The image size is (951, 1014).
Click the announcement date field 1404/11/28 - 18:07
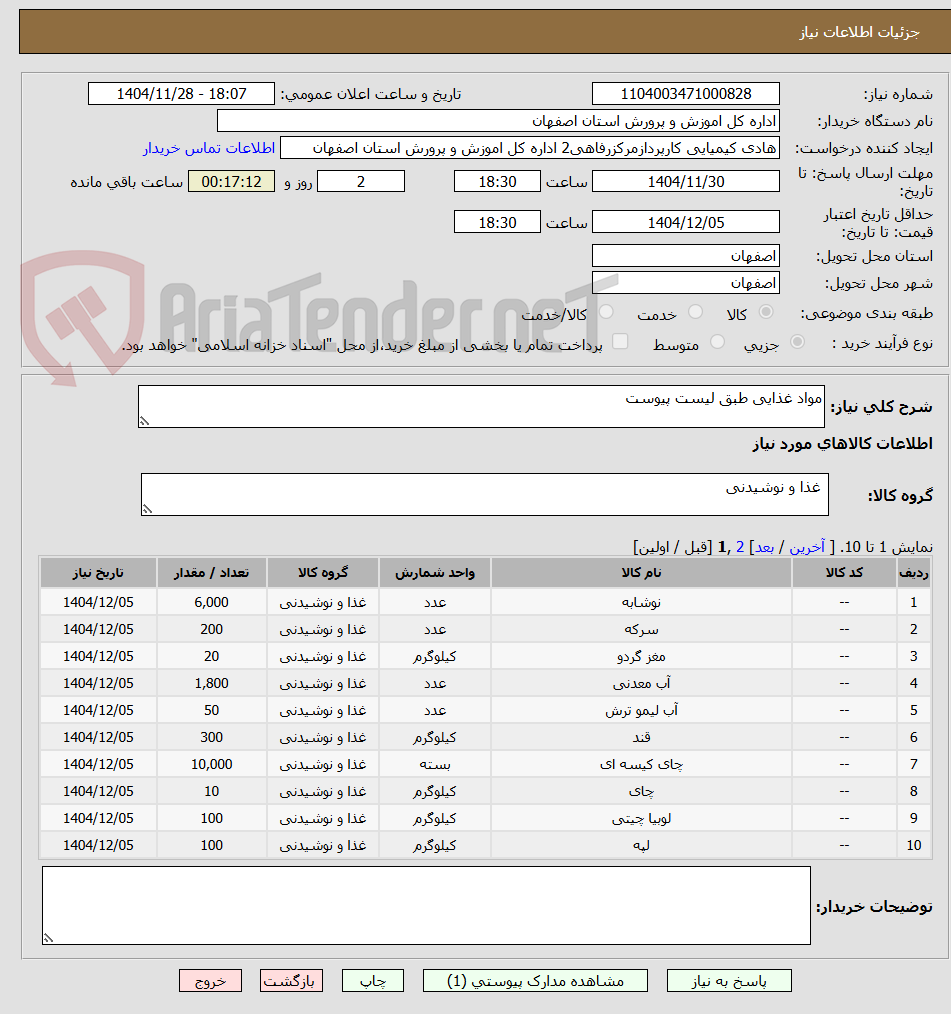181,94
